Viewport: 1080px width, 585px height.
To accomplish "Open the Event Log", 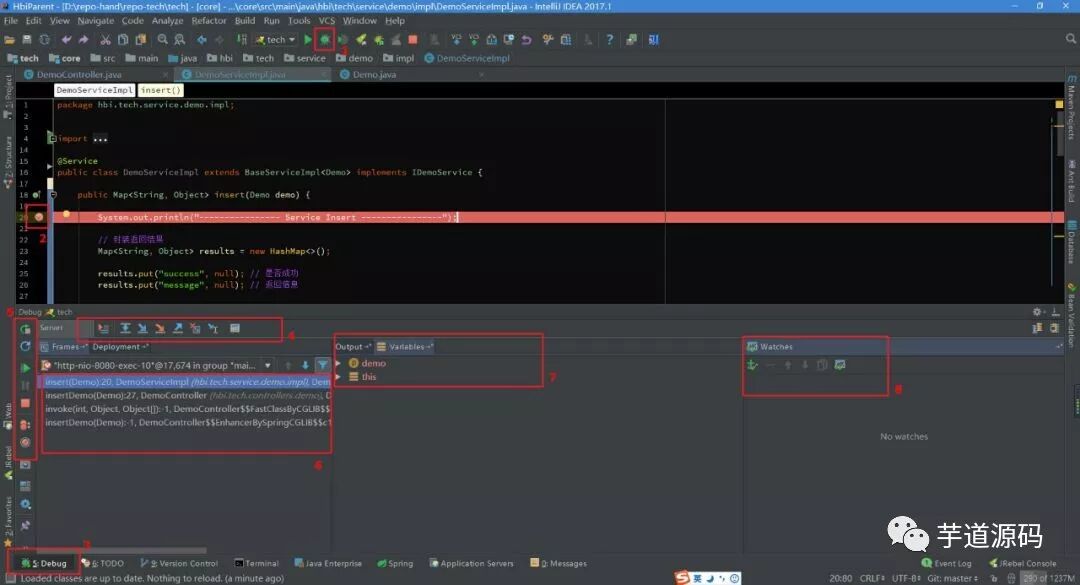I will 946,563.
